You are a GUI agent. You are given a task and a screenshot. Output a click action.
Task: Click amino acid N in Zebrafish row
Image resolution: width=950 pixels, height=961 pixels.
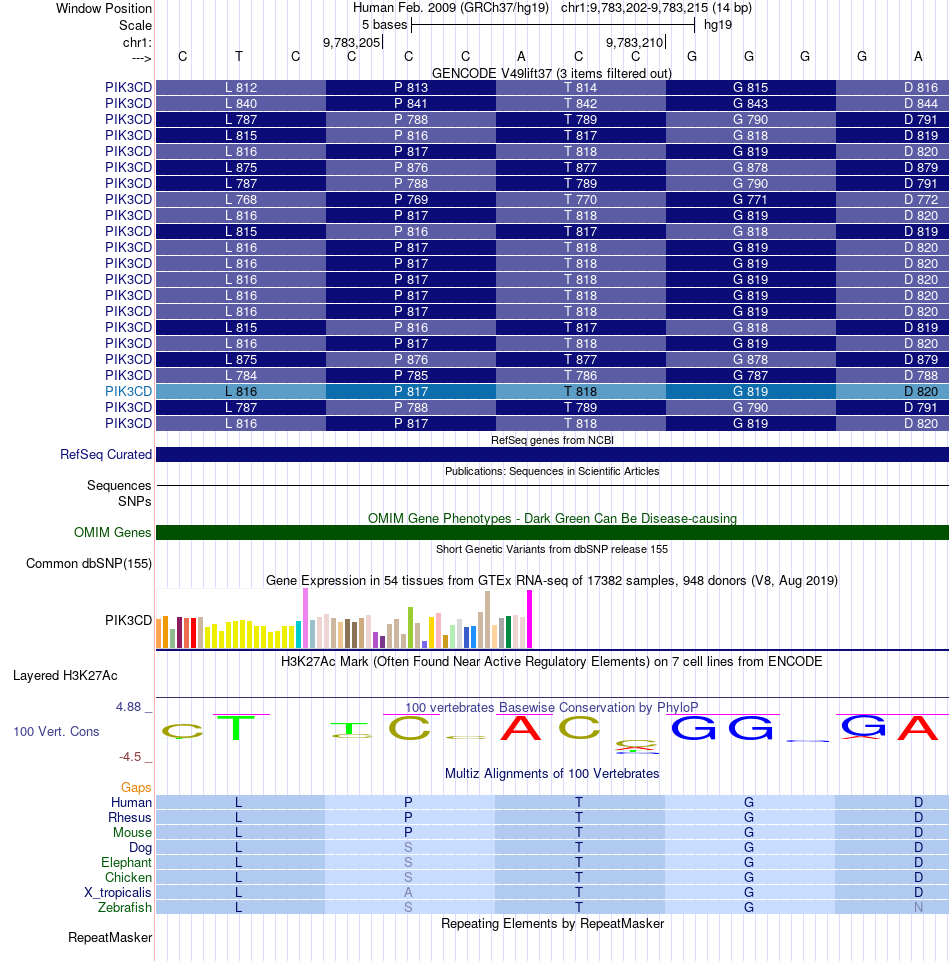pyautogui.click(x=918, y=907)
